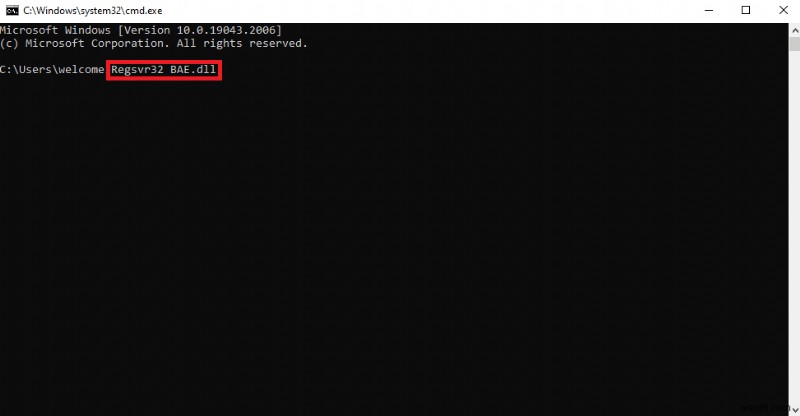Image resolution: width=800 pixels, height=416 pixels.
Task: Open the cmd.exe window system menu icon
Action: (12, 10)
